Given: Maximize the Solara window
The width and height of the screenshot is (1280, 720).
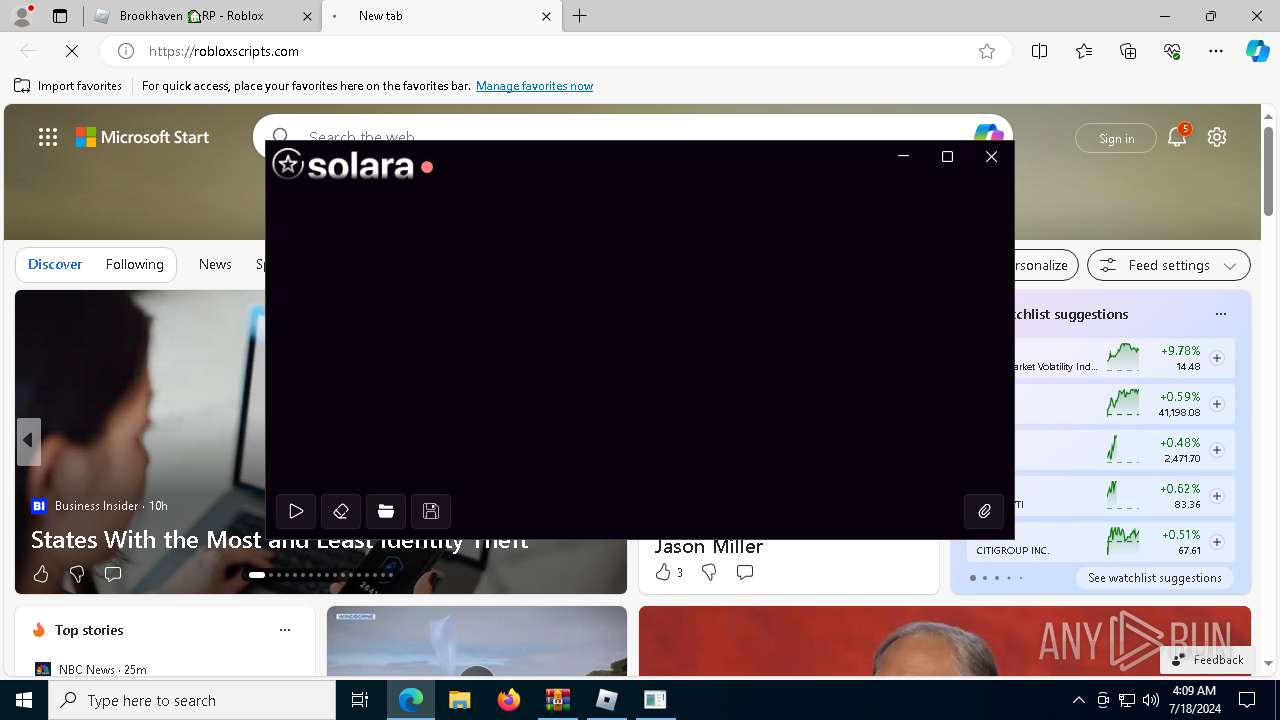Looking at the screenshot, I should point(947,156).
